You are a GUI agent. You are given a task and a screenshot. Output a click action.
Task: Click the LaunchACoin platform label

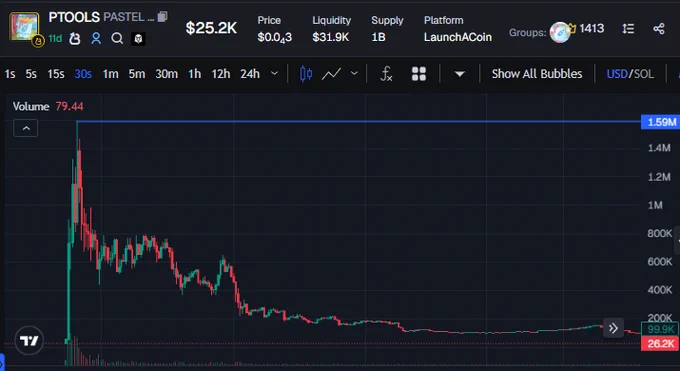pyautogui.click(x=458, y=37)
